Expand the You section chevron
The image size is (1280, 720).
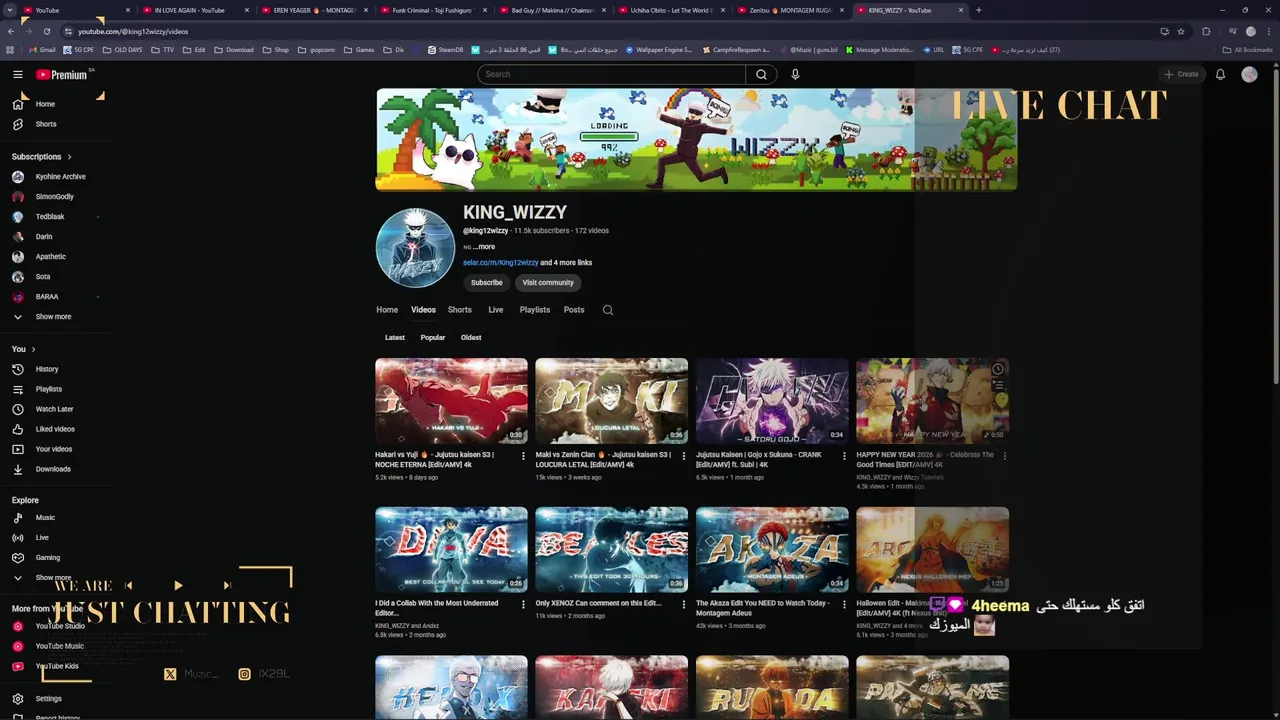tap(33, 349)
